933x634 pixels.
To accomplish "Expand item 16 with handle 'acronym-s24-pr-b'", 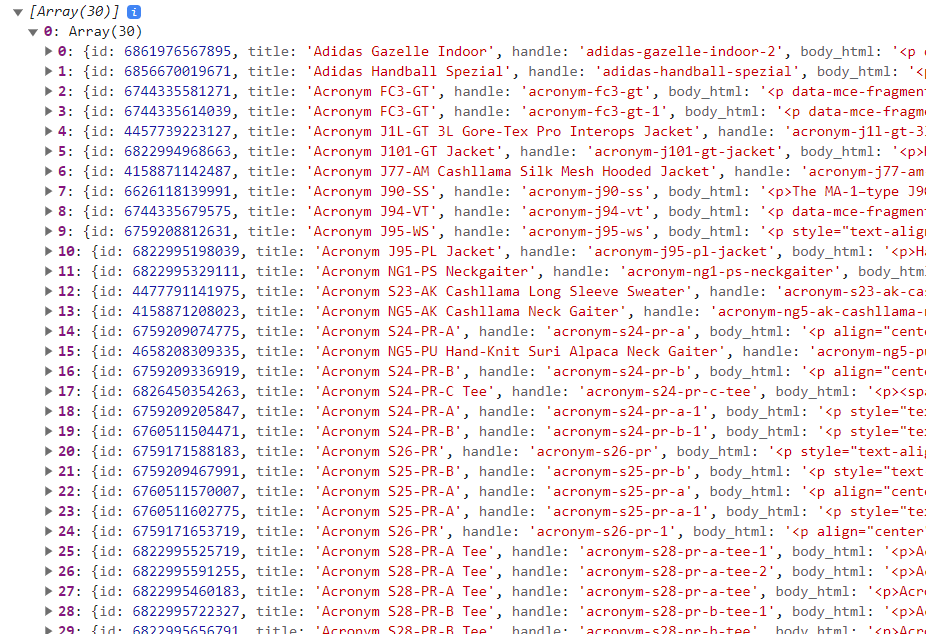I will [49, 372].
